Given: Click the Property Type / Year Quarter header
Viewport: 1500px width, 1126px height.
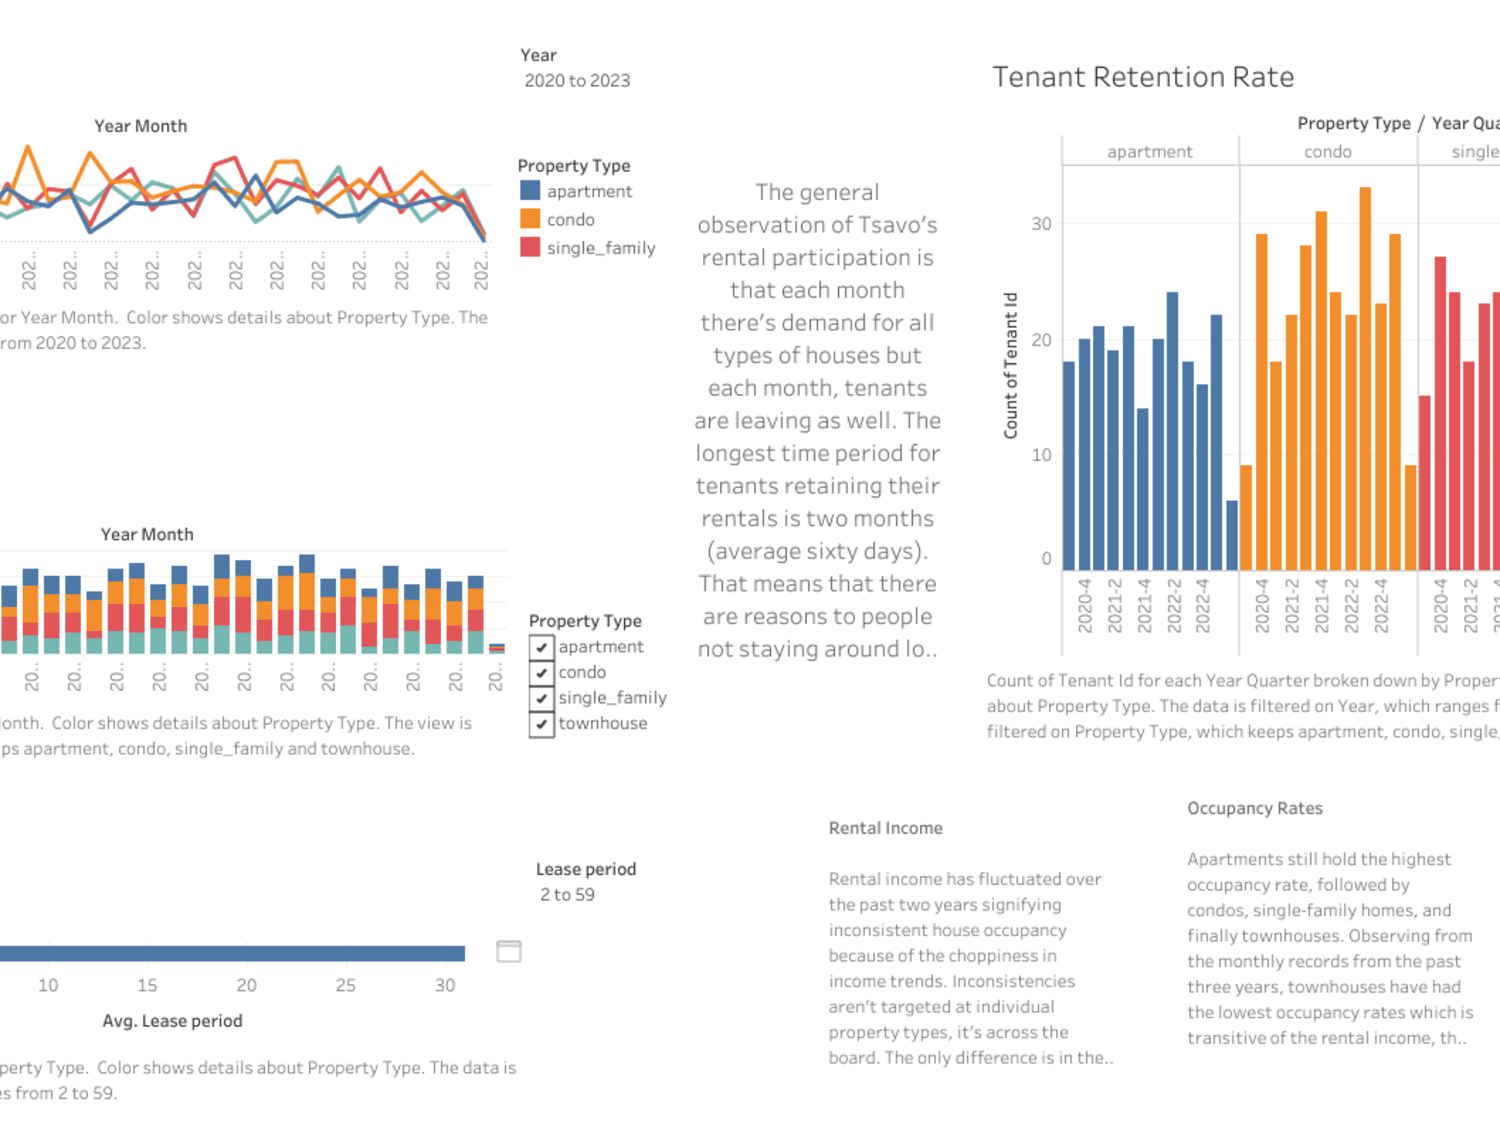Looking at the screenshot, I should coord(1398,123).
